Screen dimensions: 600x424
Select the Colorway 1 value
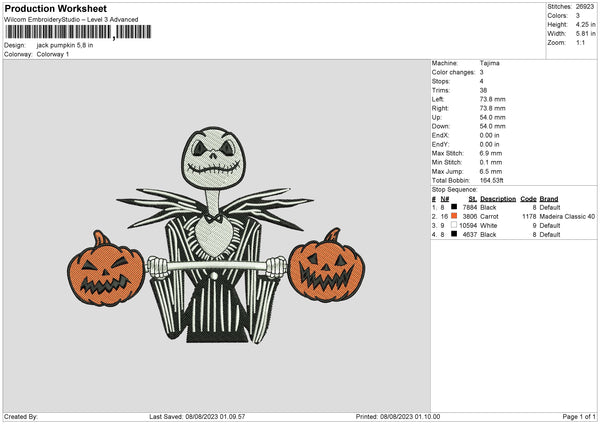tap(53, 54)
